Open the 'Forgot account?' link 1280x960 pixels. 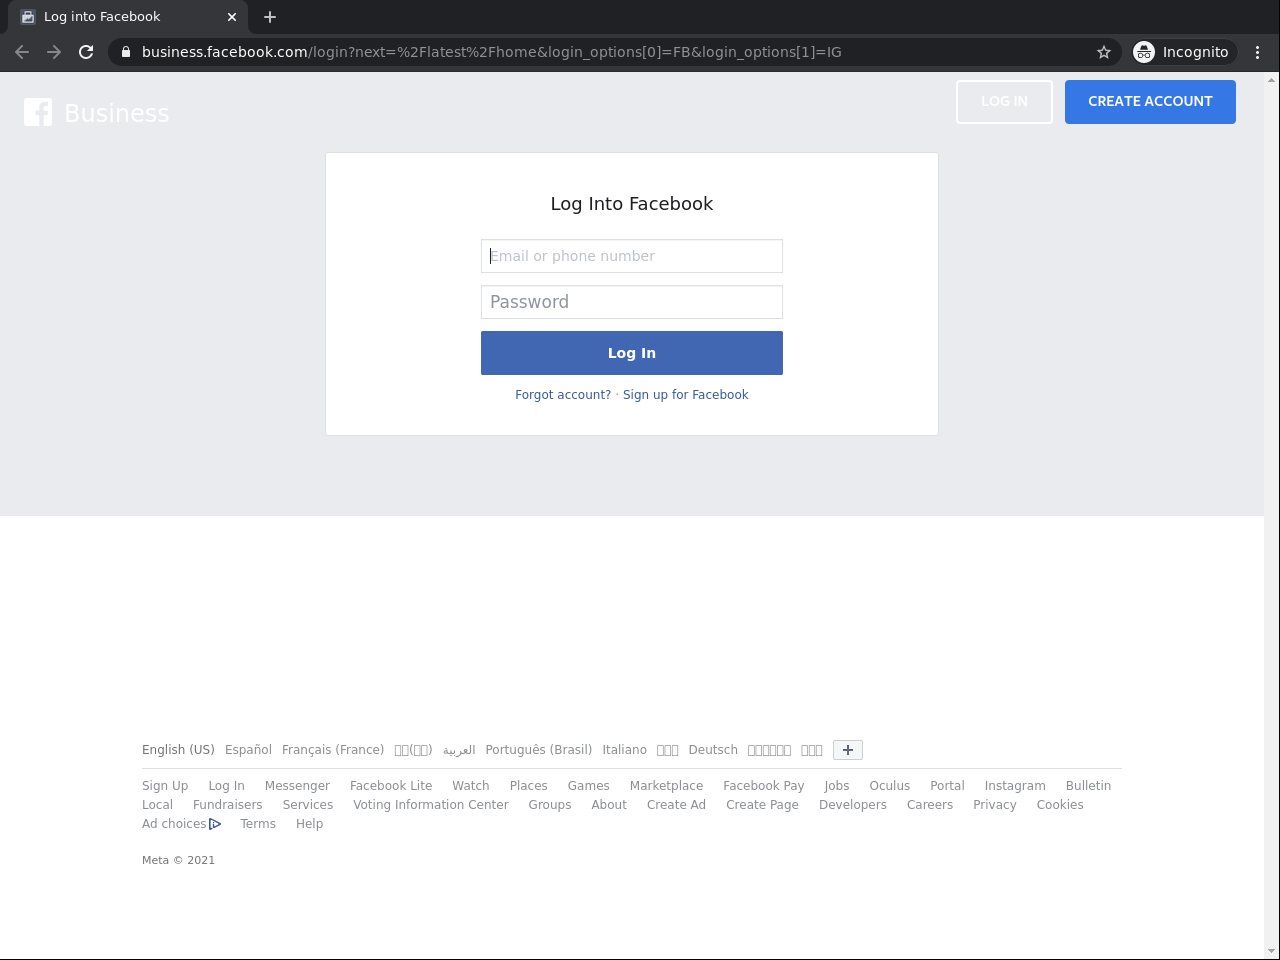[x=563, y=395]
